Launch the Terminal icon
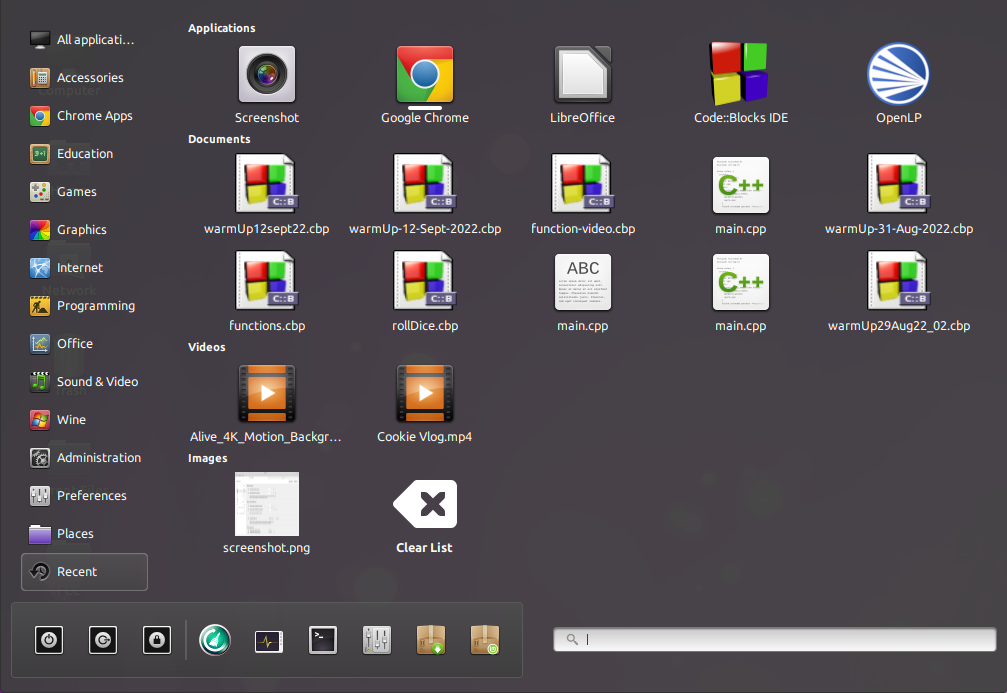 pyautogui.click(x=322, y=640)
